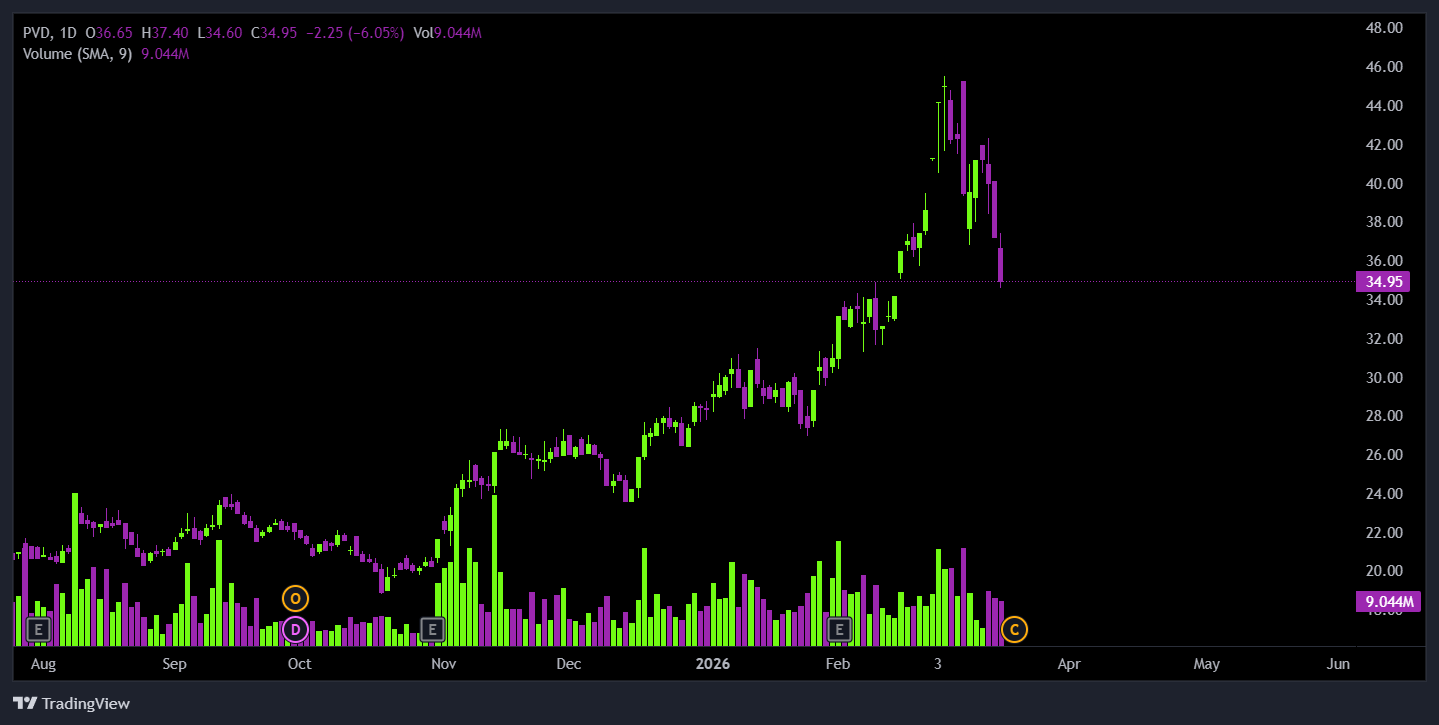1439x725 pixels.
Task: Click the 32.00 price axis label
Action: point(1384,339)
